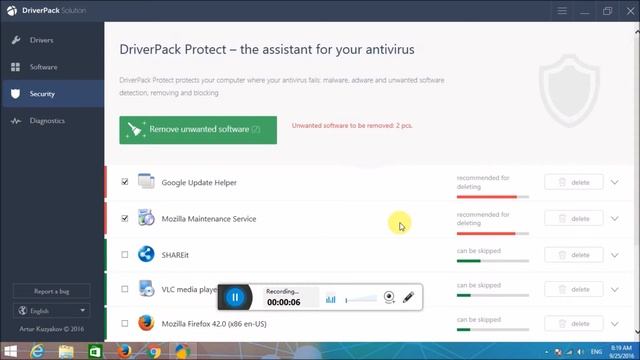640x360 pixels.
Task: Check the SHAREit checkbox
Action: [x=125, y=255]
